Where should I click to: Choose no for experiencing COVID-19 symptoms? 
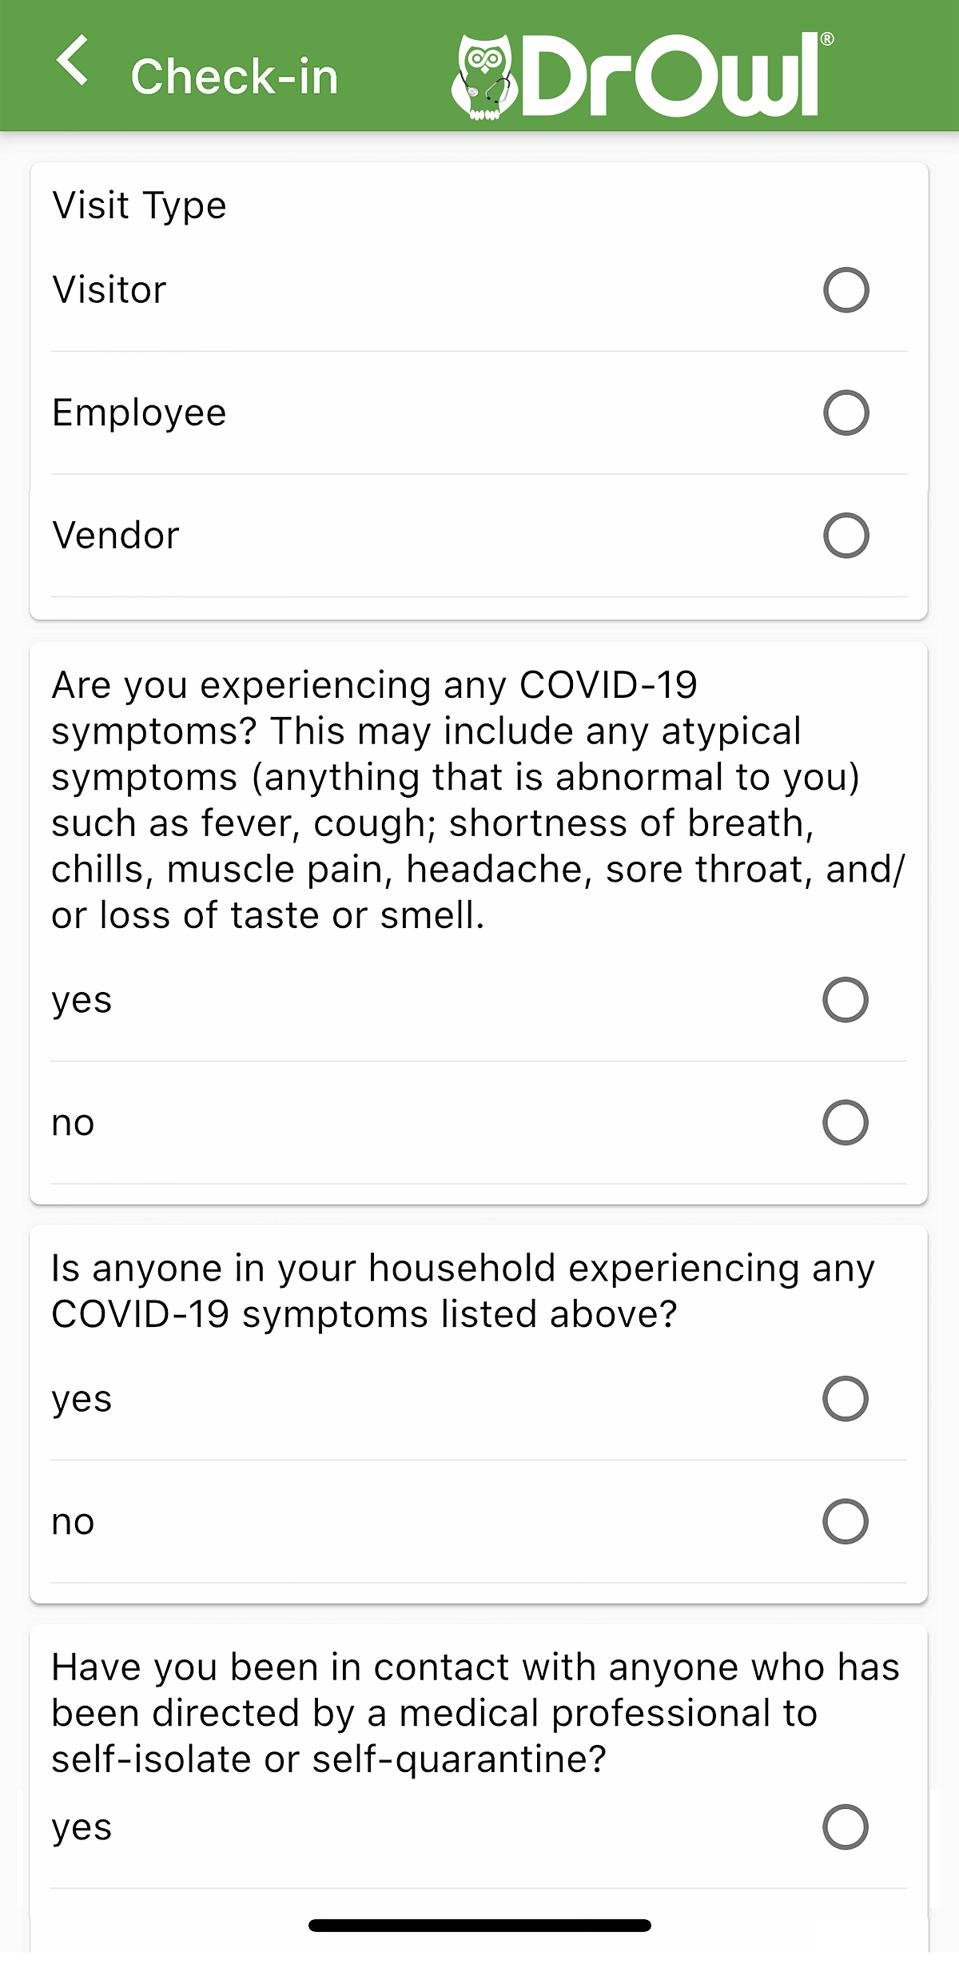tap(845, 1123)
